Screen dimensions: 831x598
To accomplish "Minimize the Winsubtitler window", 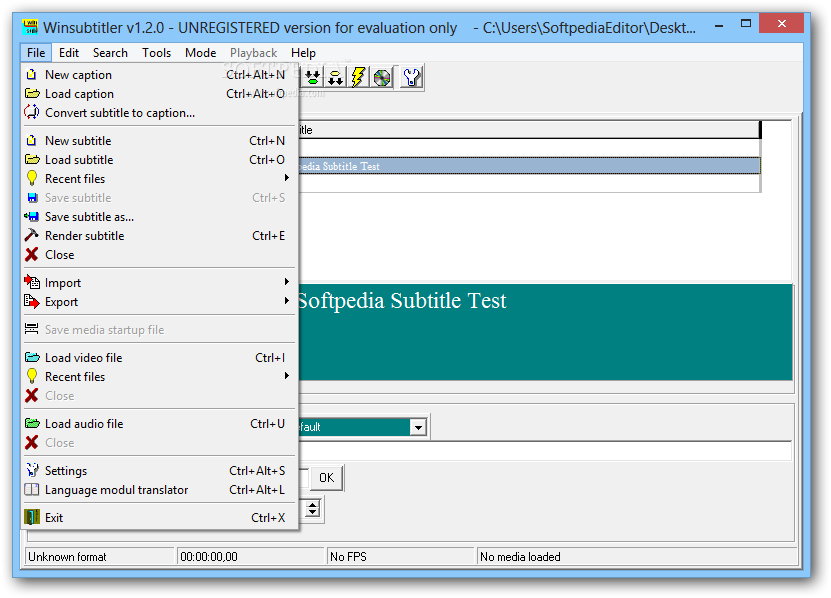I will [x=719, y=25].
